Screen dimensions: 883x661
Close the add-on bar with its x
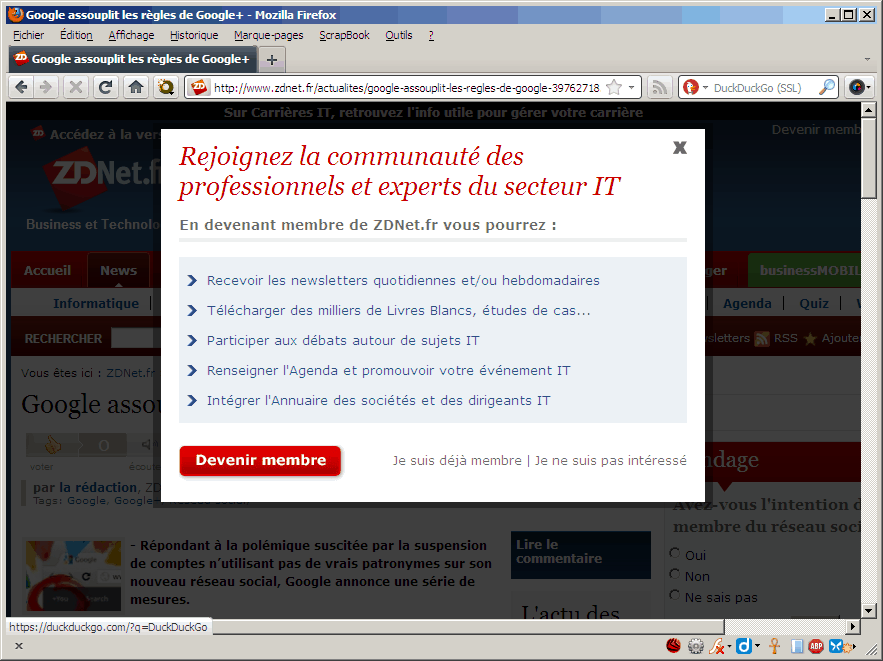click(x=19, y=646)
